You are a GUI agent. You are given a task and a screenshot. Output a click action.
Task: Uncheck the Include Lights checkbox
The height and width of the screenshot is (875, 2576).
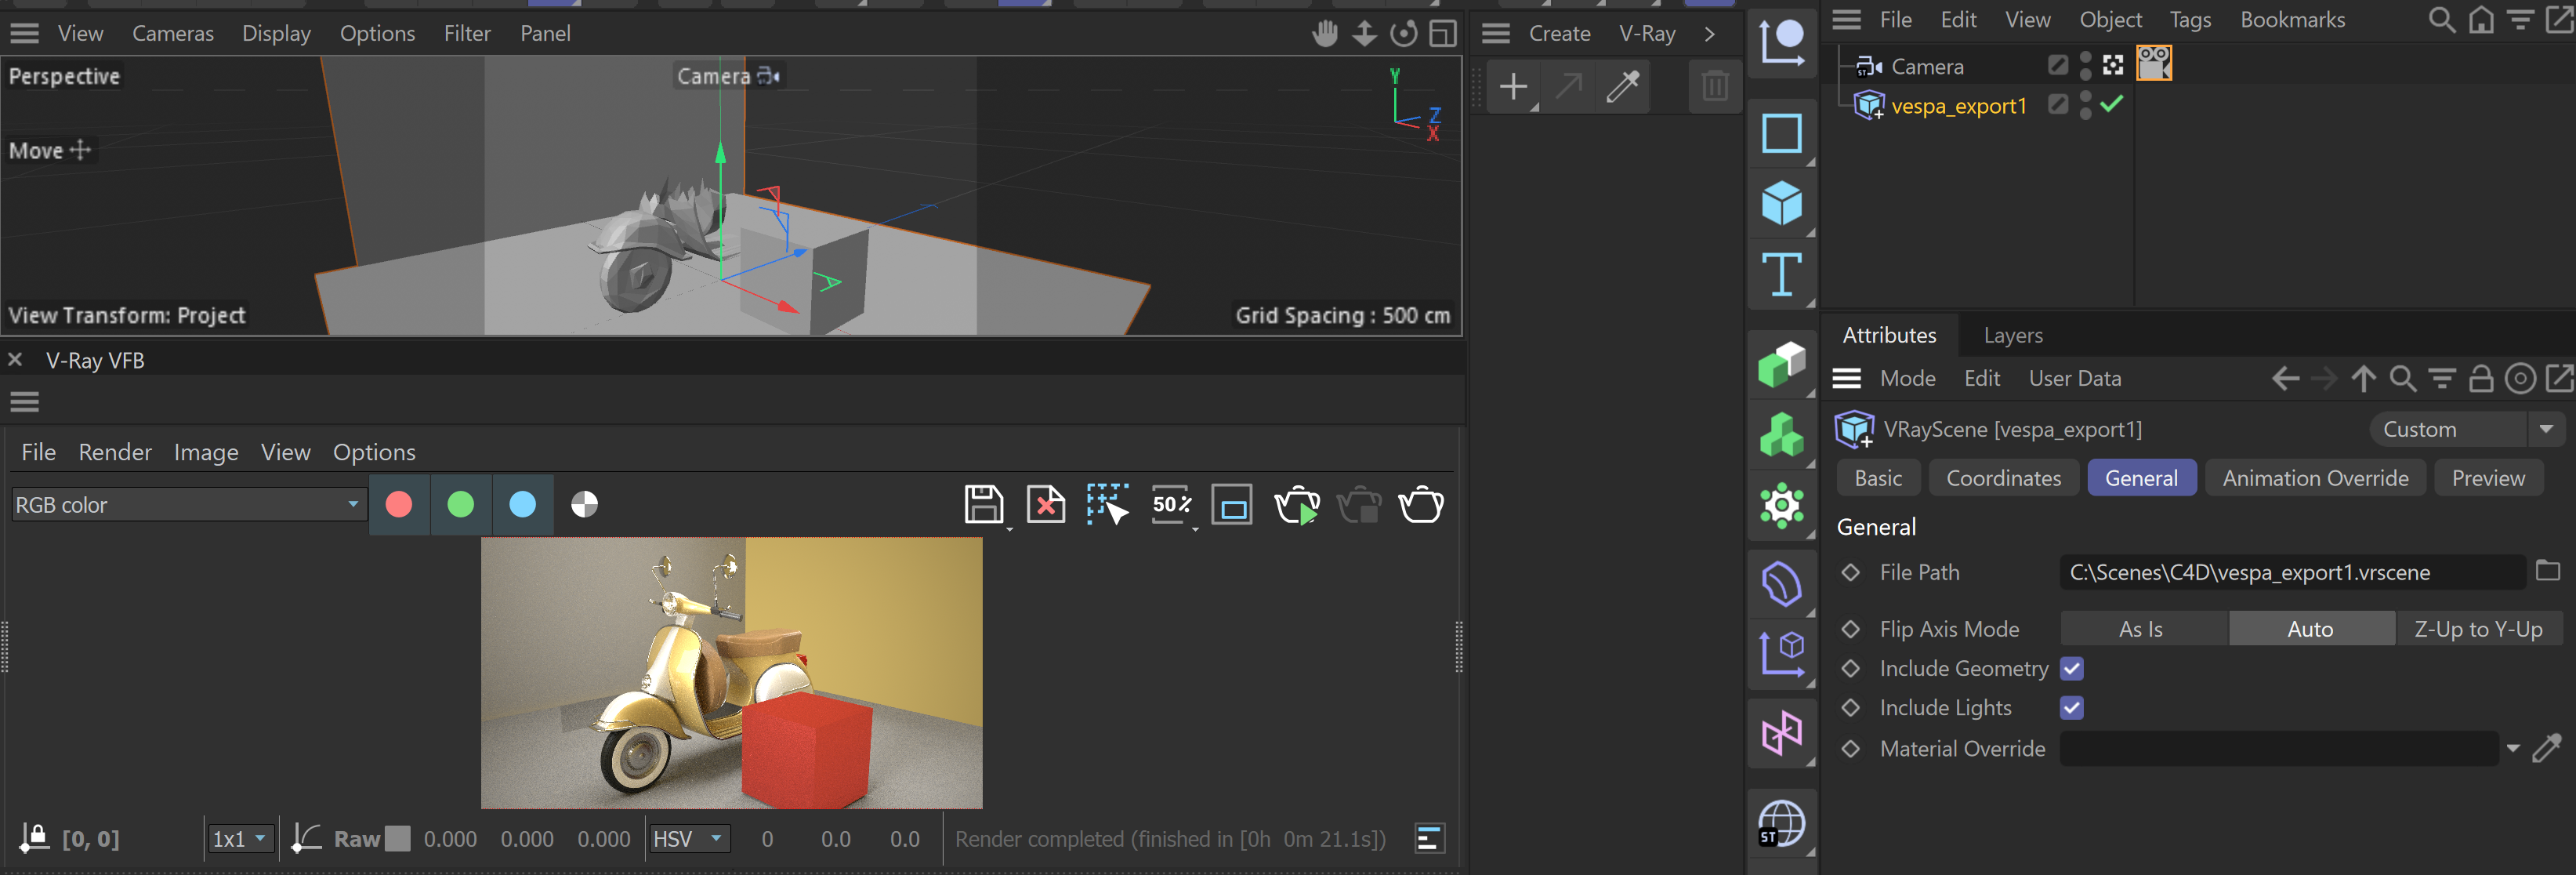point(2071,708)
